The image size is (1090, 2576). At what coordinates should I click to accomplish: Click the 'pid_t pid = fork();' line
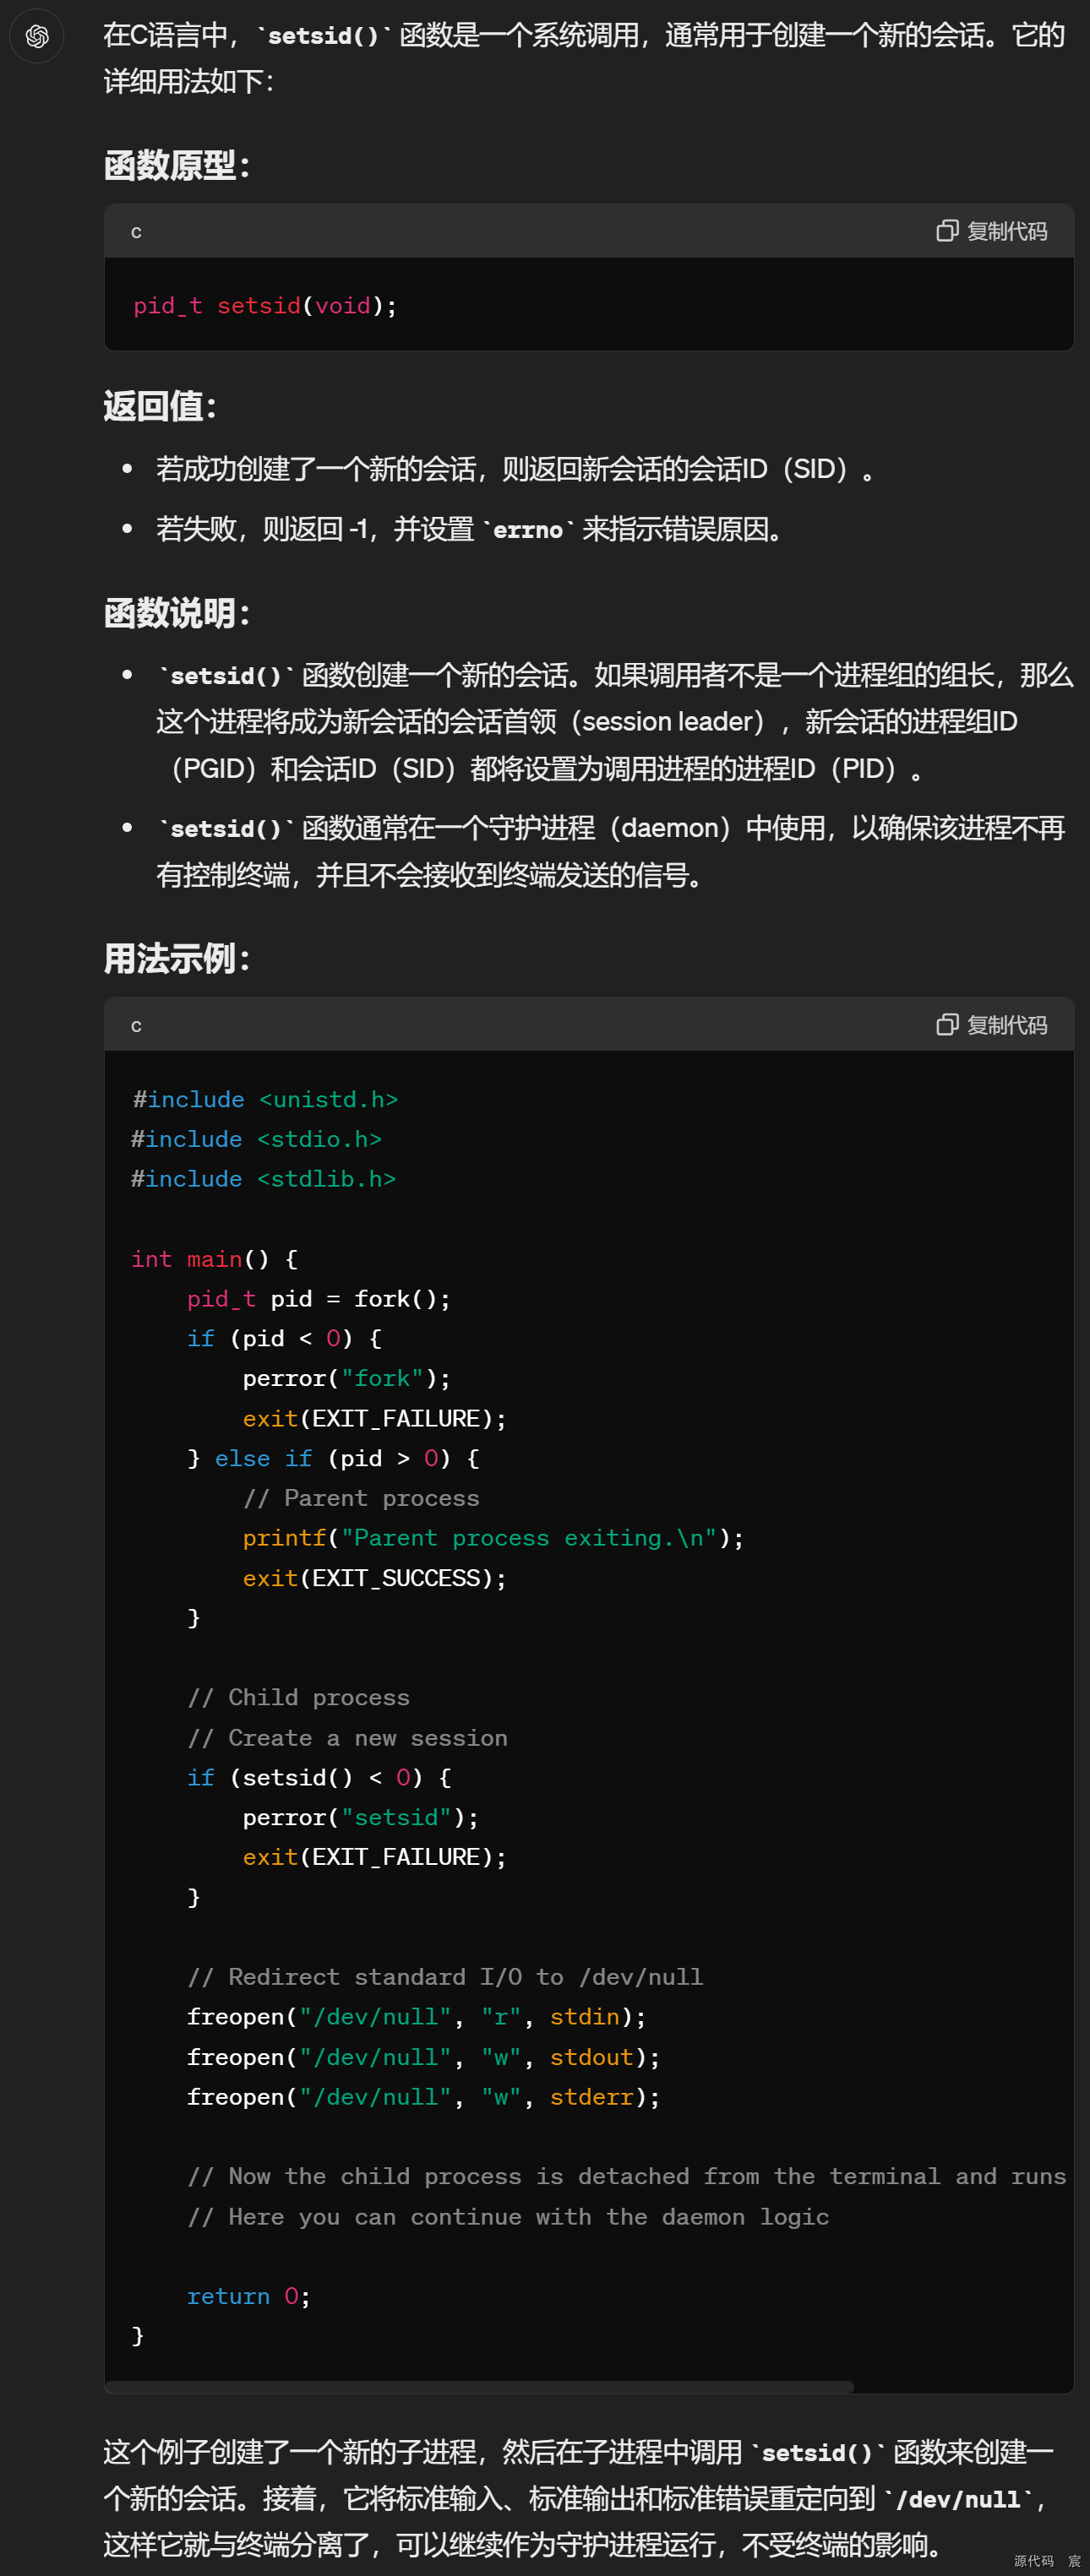coord(318,1299)
